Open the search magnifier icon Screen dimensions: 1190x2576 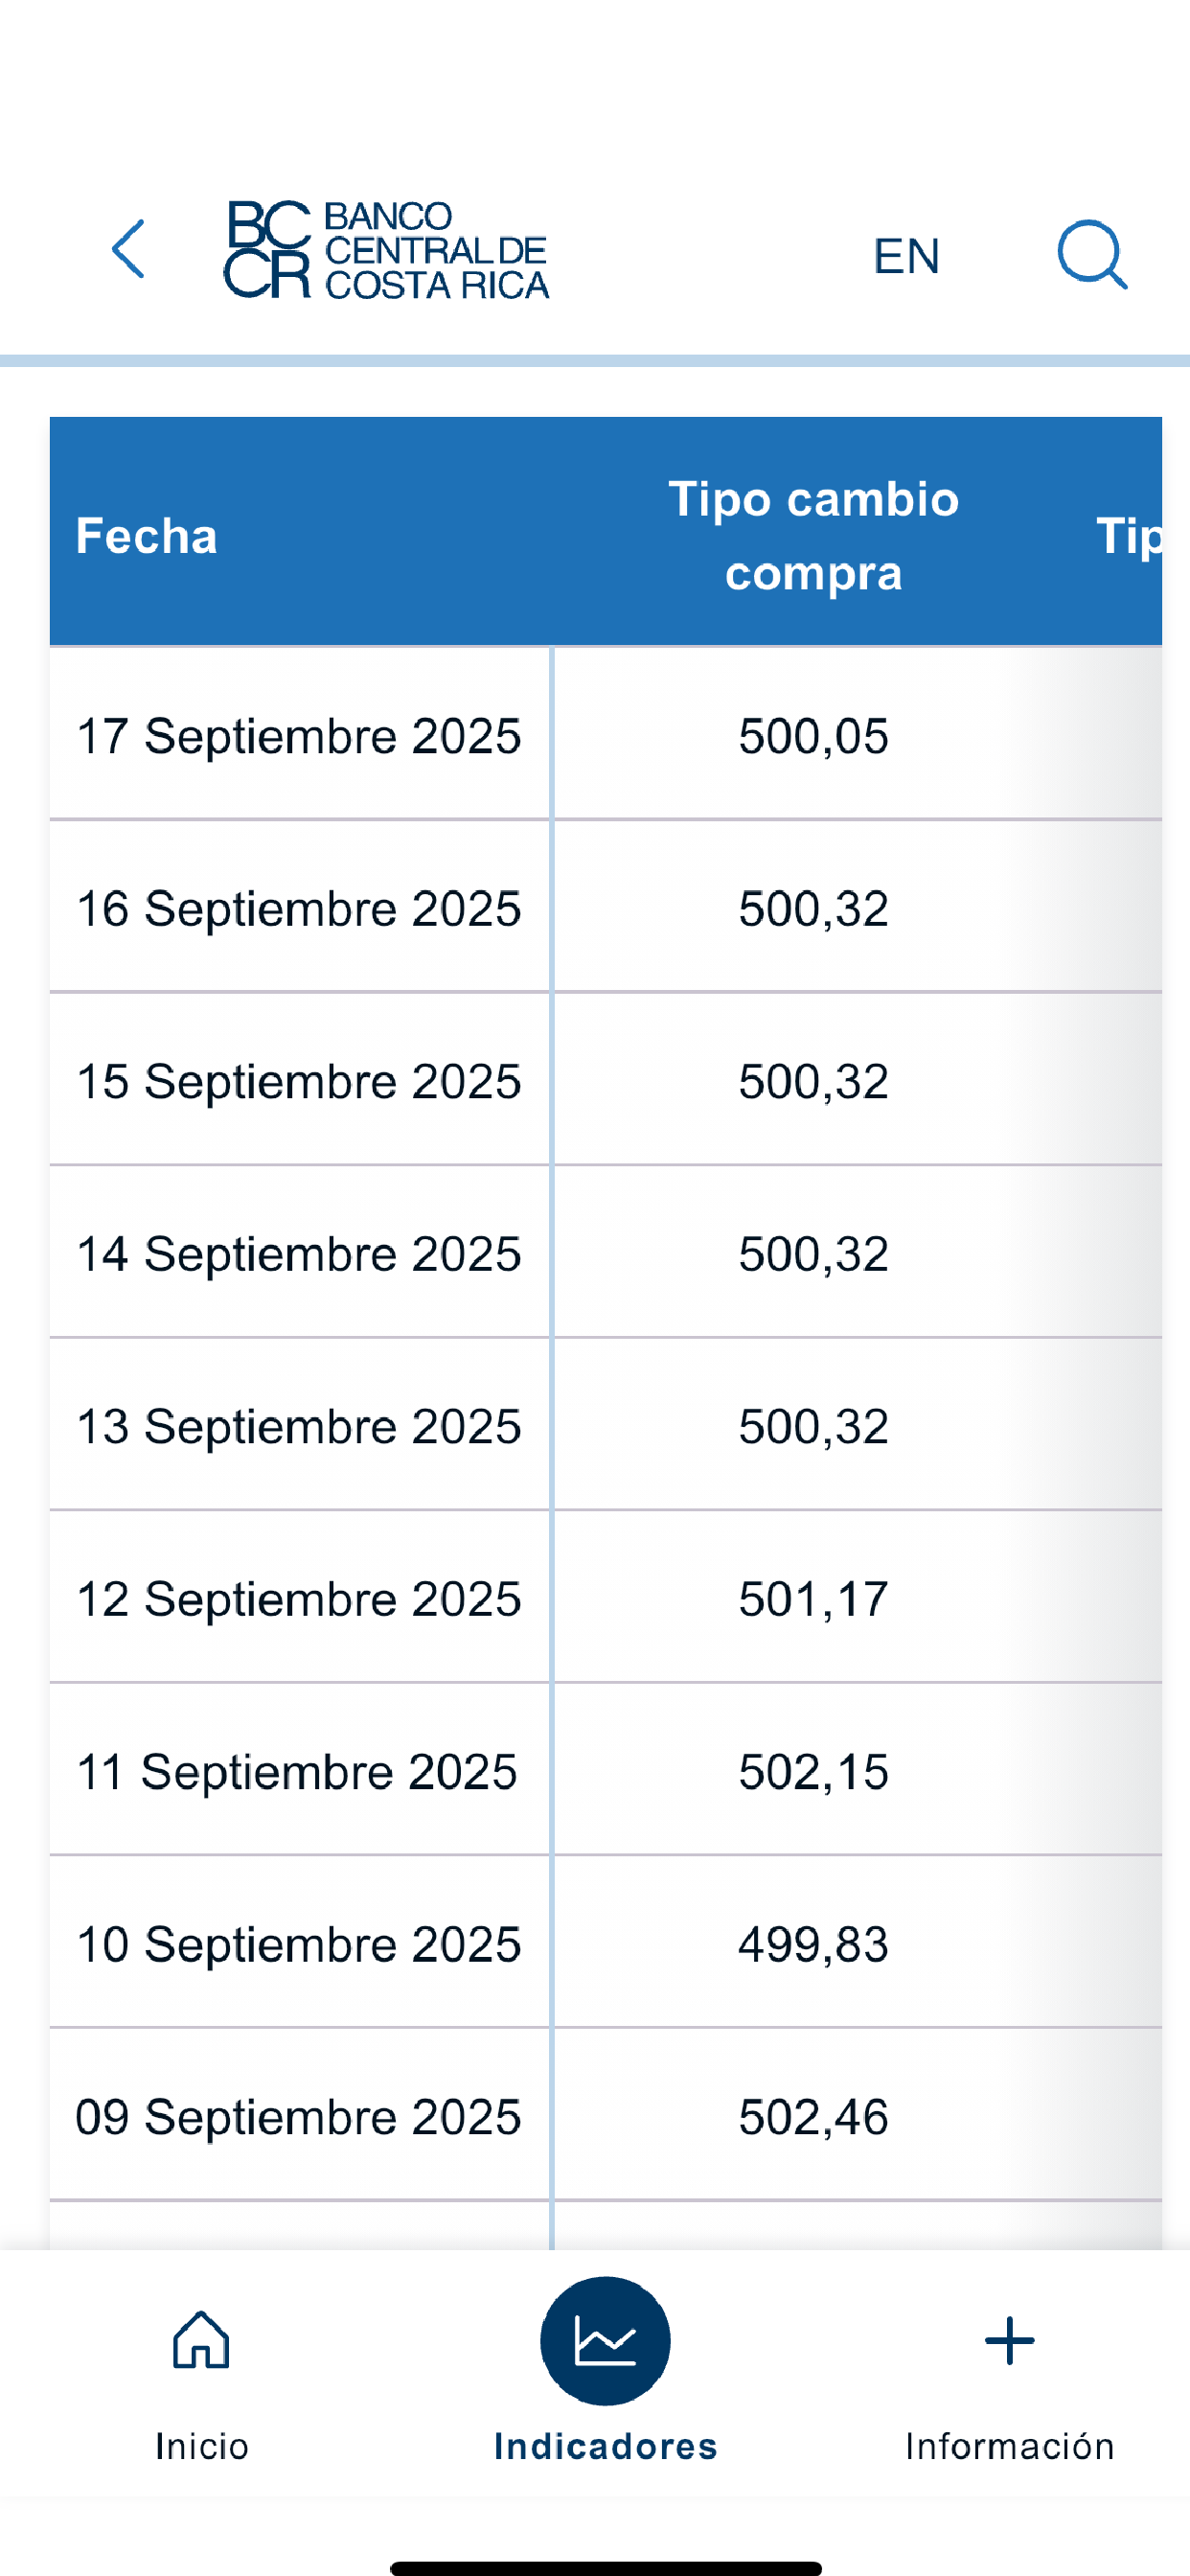(1093, 254)
